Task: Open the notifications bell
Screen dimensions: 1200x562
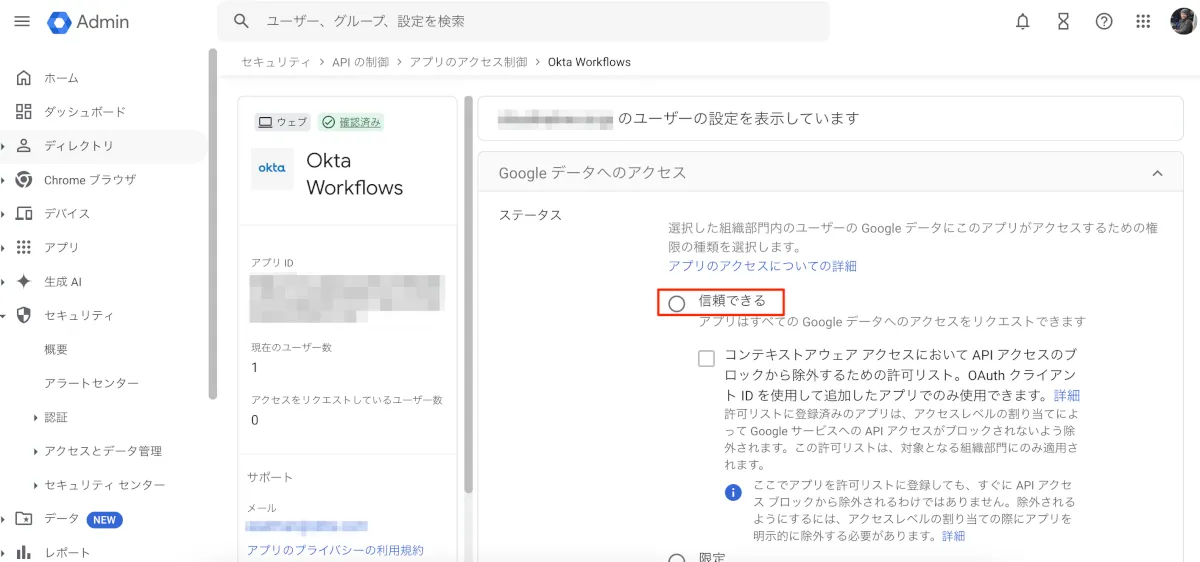Action: [1022, 21]
